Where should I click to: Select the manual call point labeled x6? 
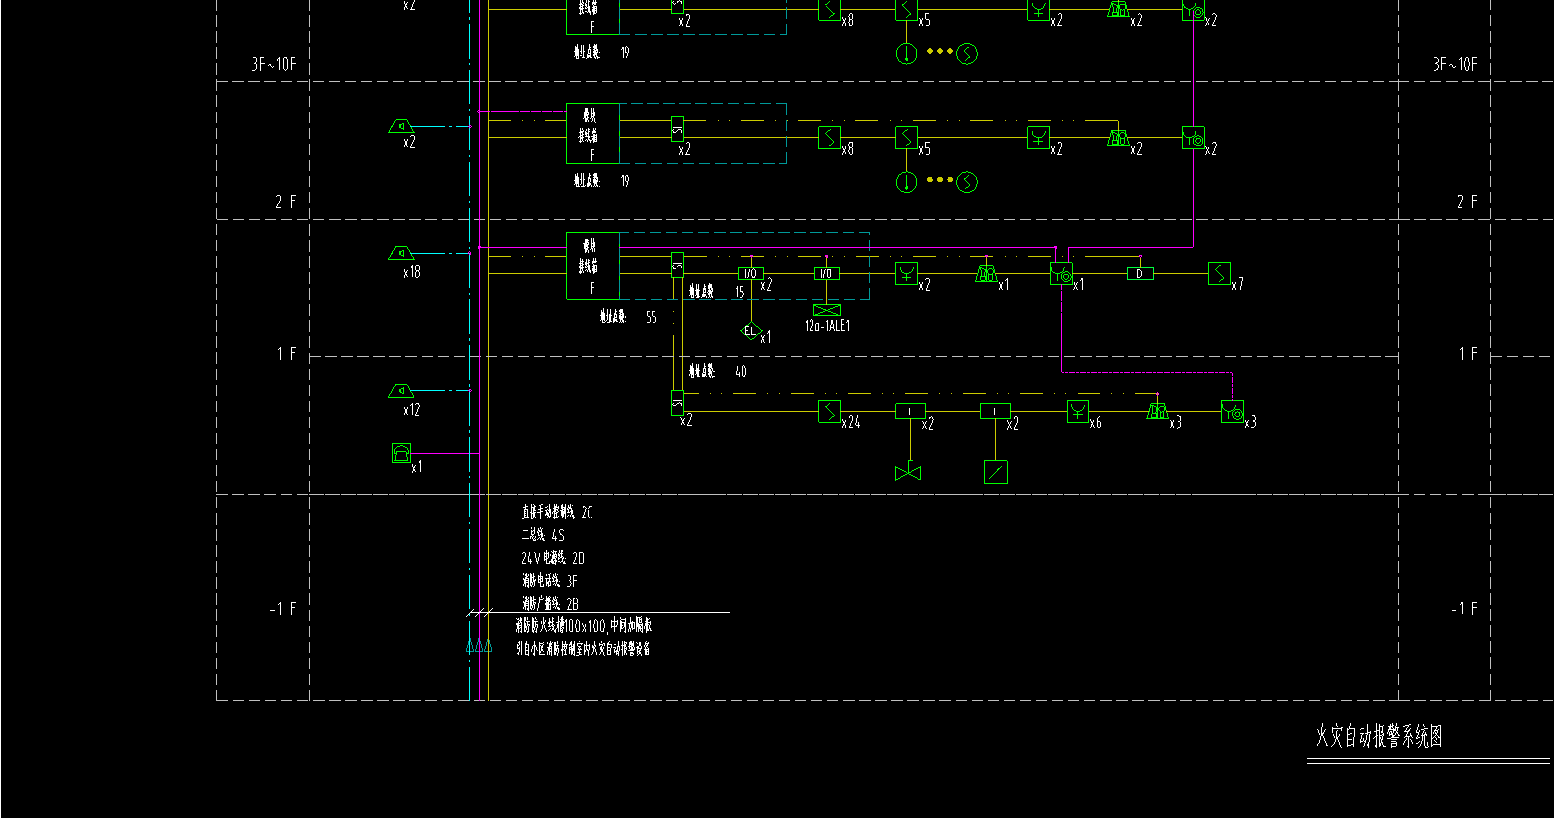tap(1077, 411)
